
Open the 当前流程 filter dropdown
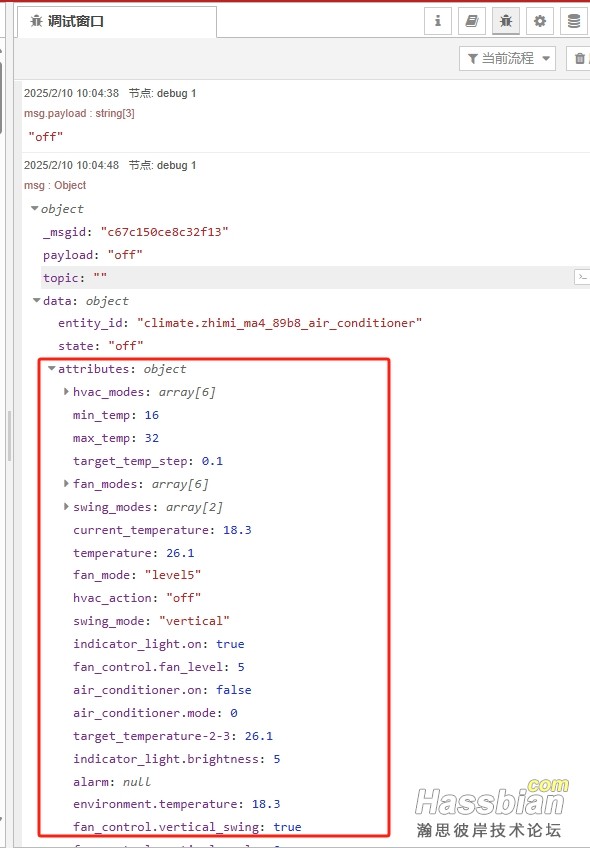[507, 58]
